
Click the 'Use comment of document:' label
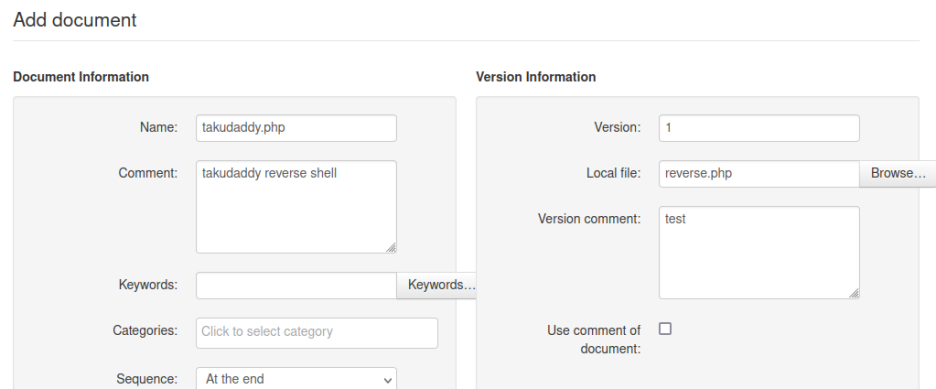click(x=594, y=339)
